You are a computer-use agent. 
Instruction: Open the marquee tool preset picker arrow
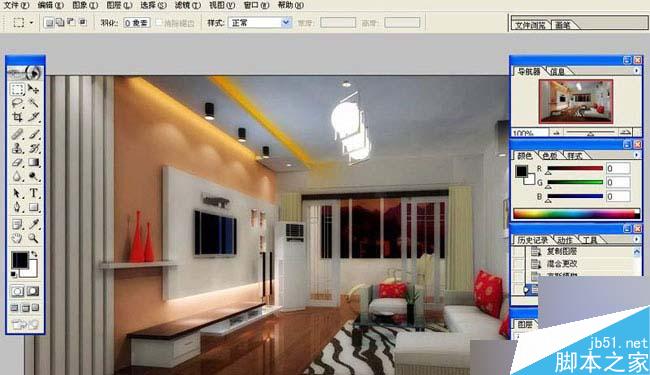point(31,22)
